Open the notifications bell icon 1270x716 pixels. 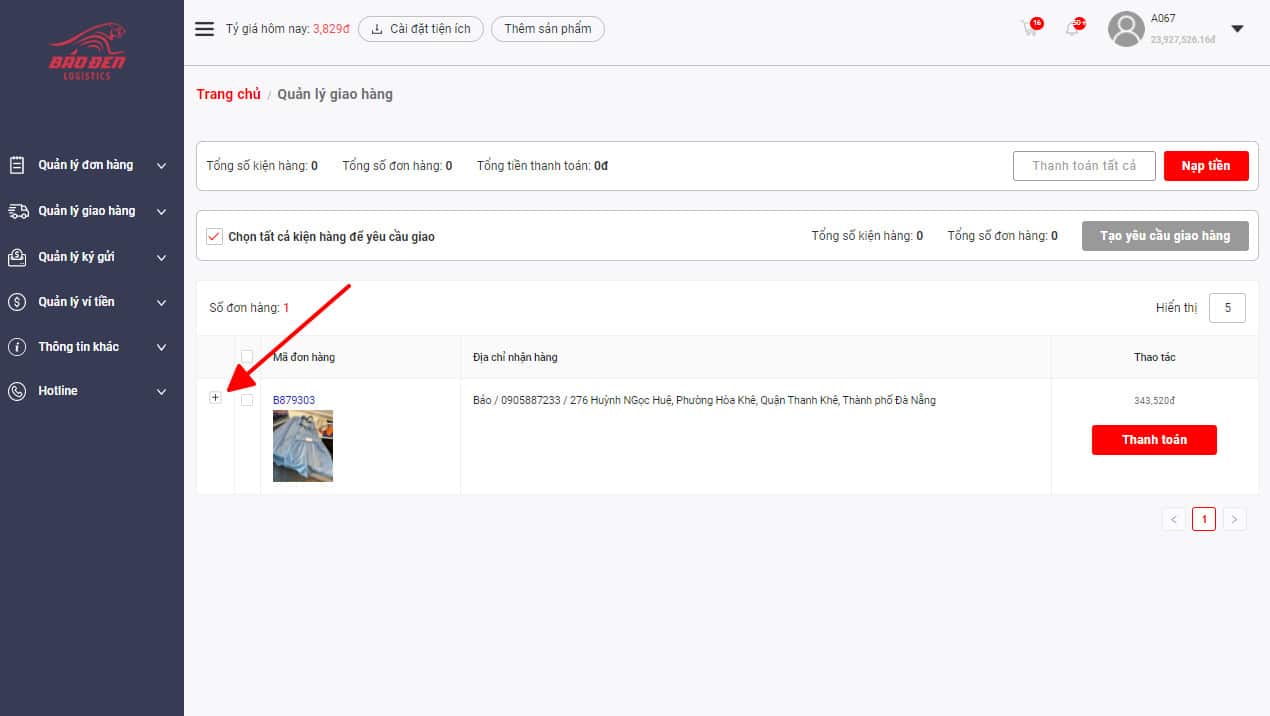tap(1072, 28)
